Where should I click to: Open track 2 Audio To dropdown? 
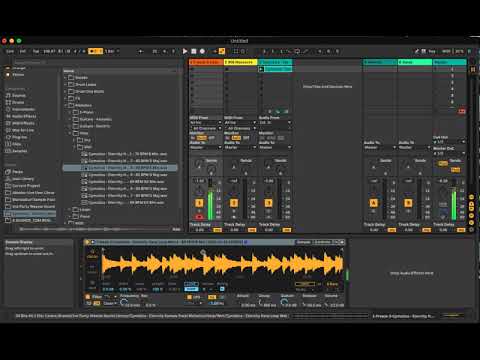(x=240, y=147)
